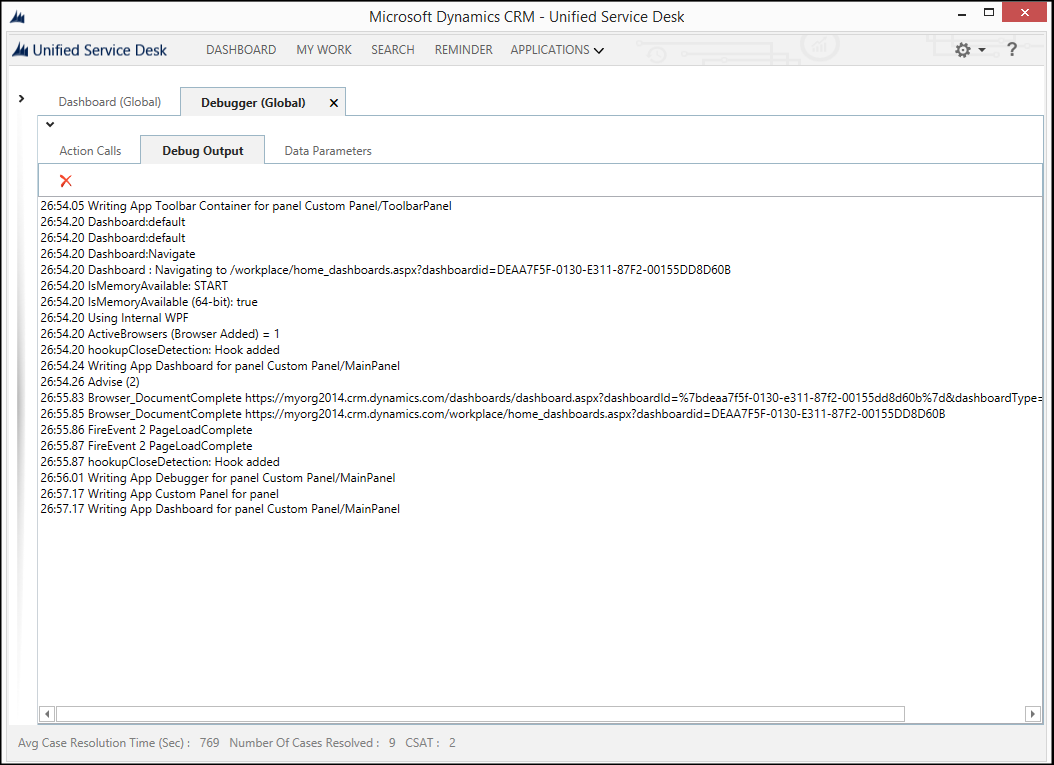Open the DASHBOARD menu
This screenshot has height=765, width=1054.
[x=241, y=49]
